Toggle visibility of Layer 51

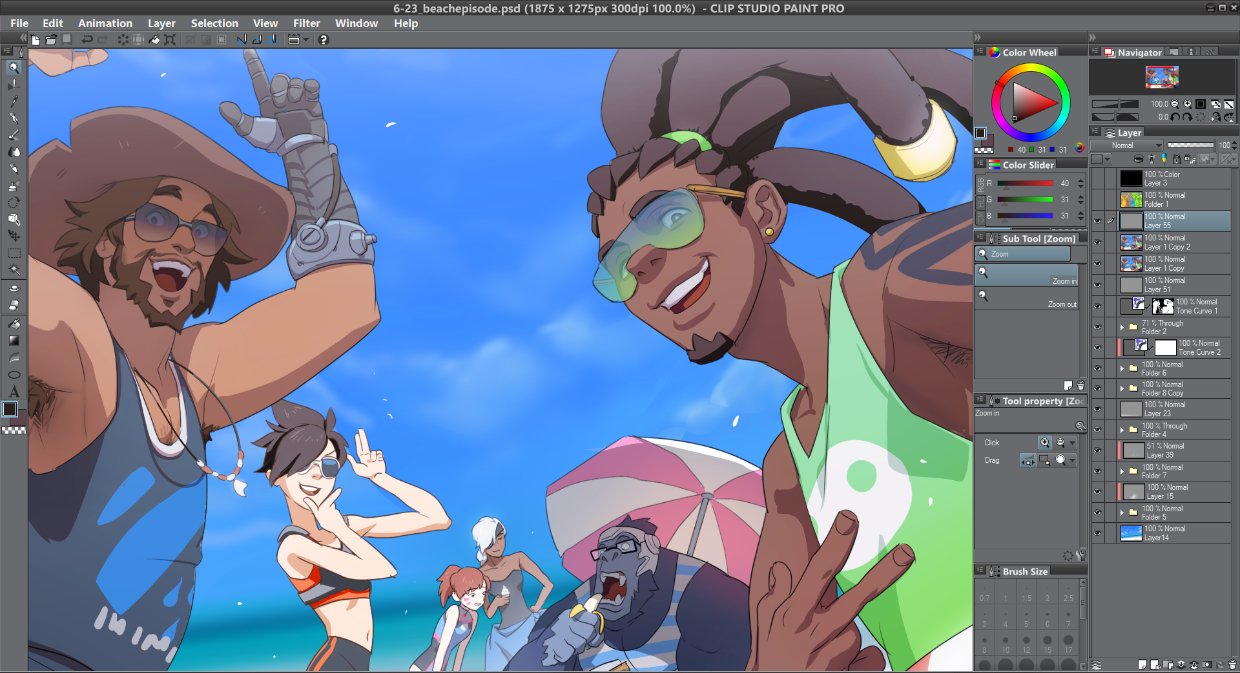tap(1097, 283)
